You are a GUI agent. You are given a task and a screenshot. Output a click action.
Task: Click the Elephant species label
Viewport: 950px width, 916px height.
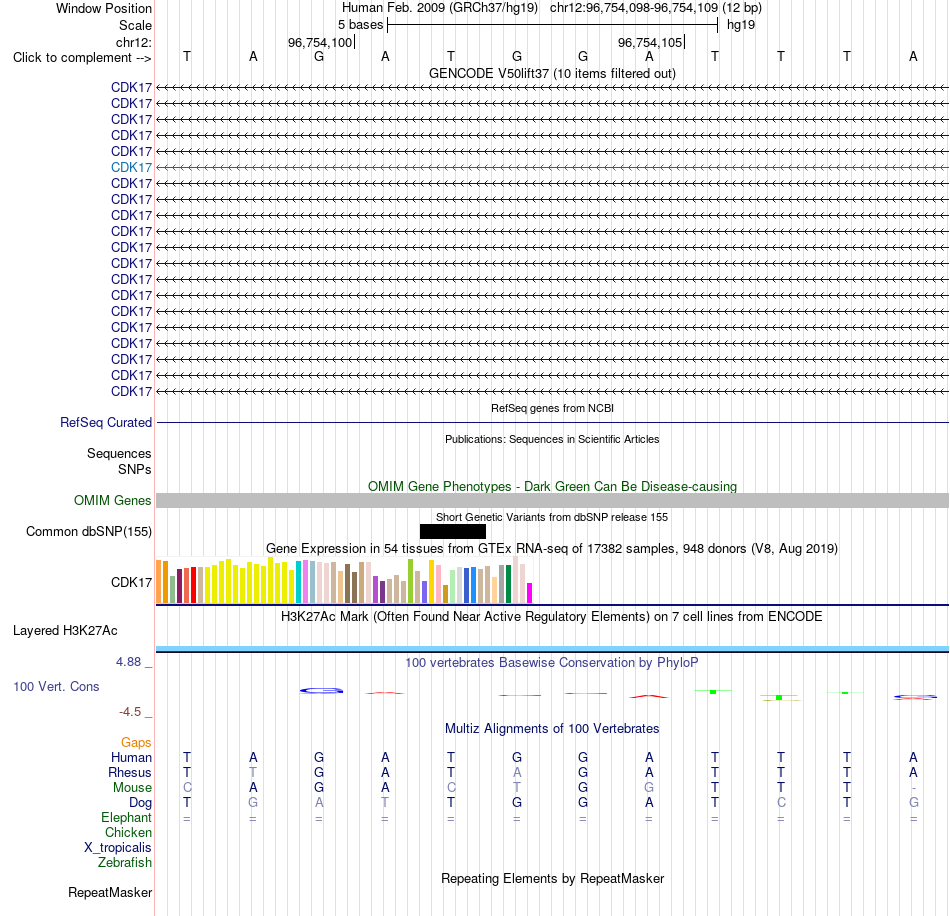pyautogui.click(x=127, y=818)
